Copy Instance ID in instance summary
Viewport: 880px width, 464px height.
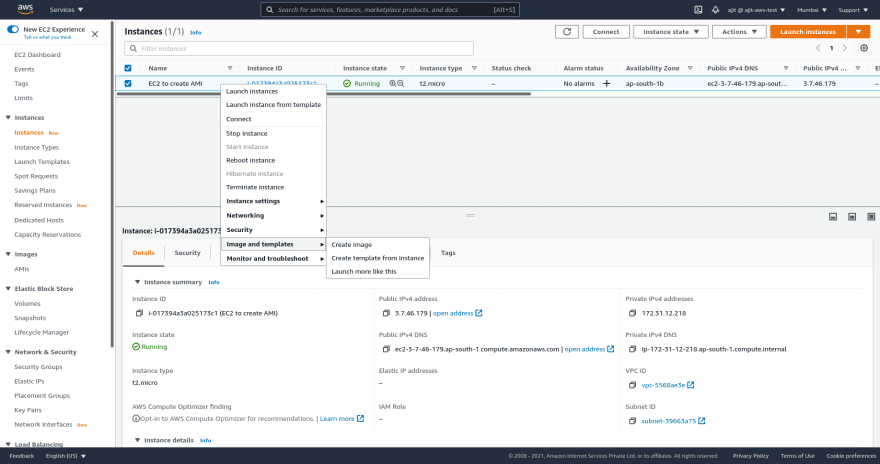coord(139,313)
